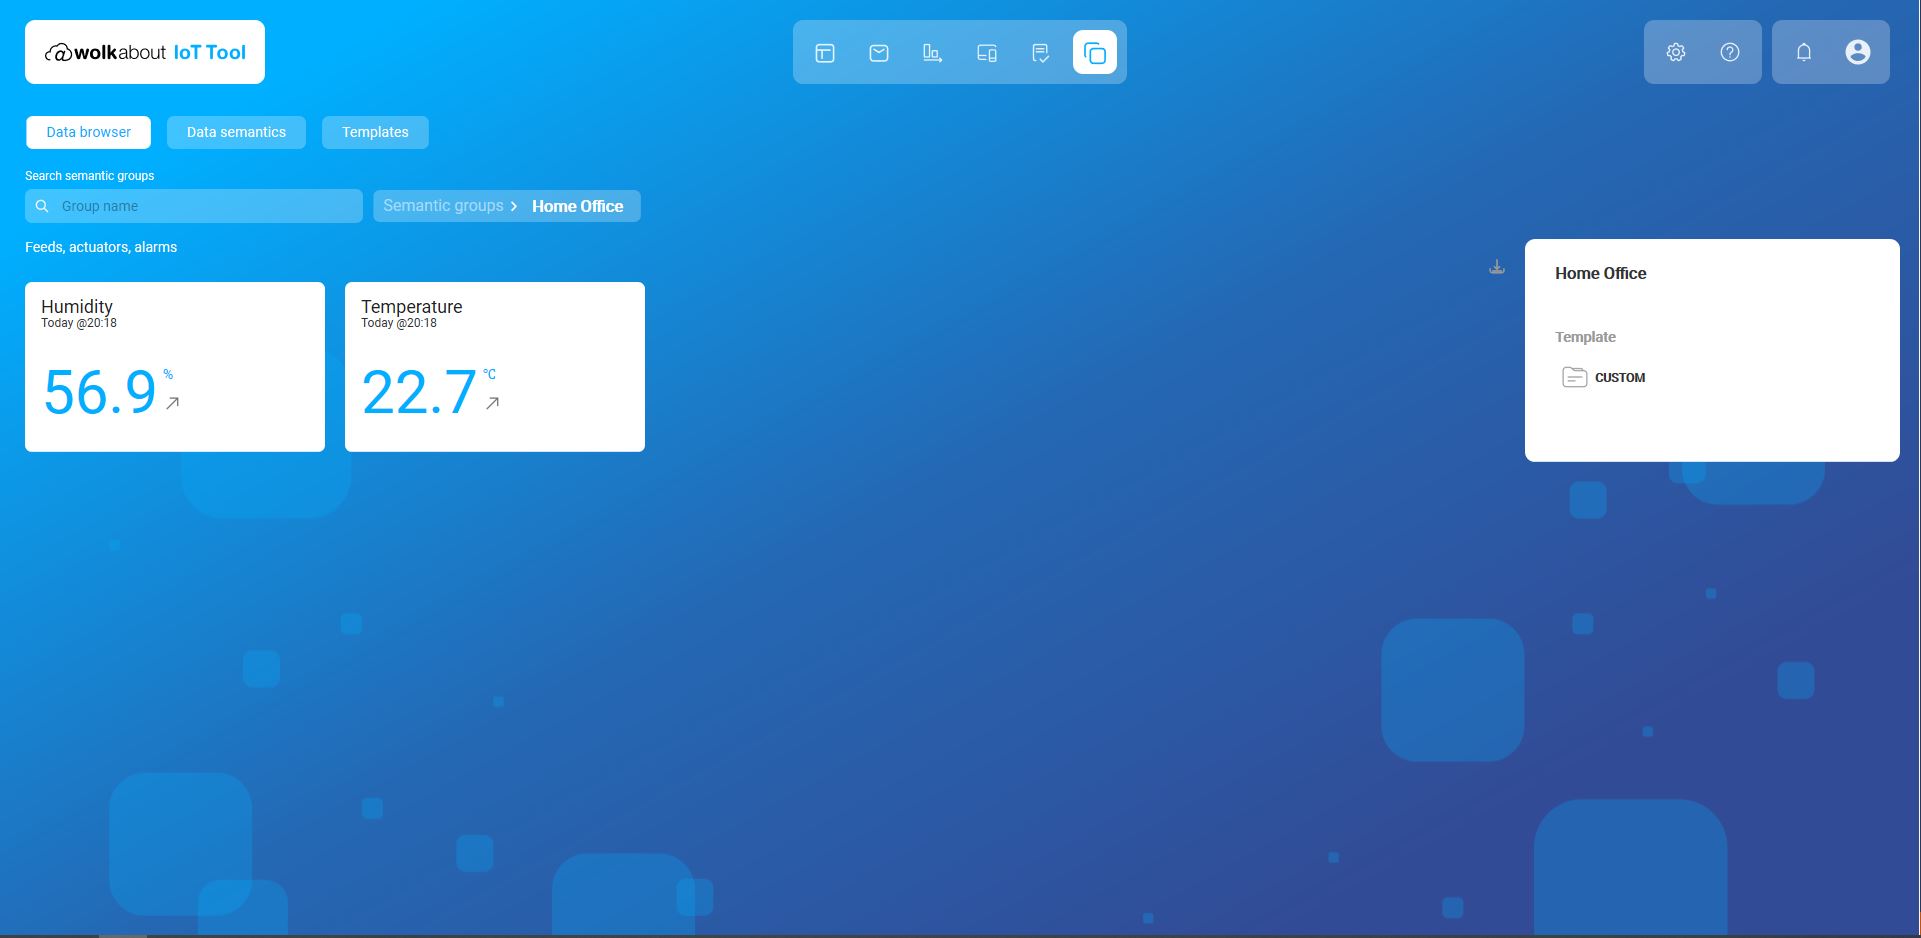Expand the Humidity feed details via its arrow
The image size is (1921, 938).
(172, 404)
